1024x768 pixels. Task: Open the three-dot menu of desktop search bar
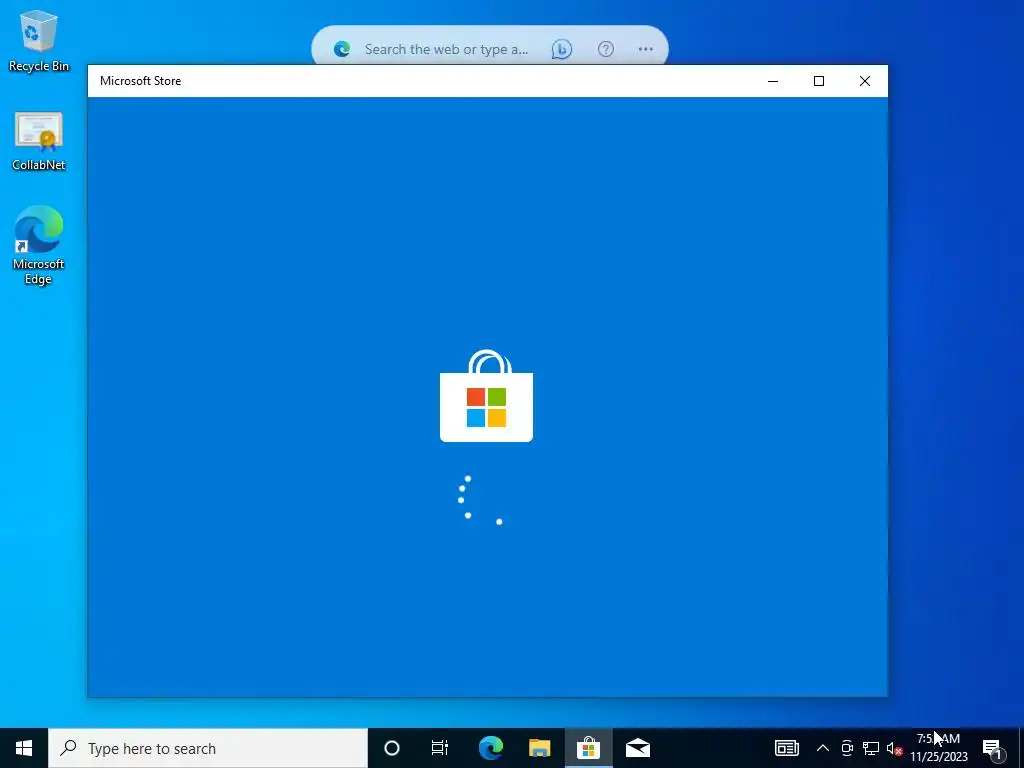[645, 49]
